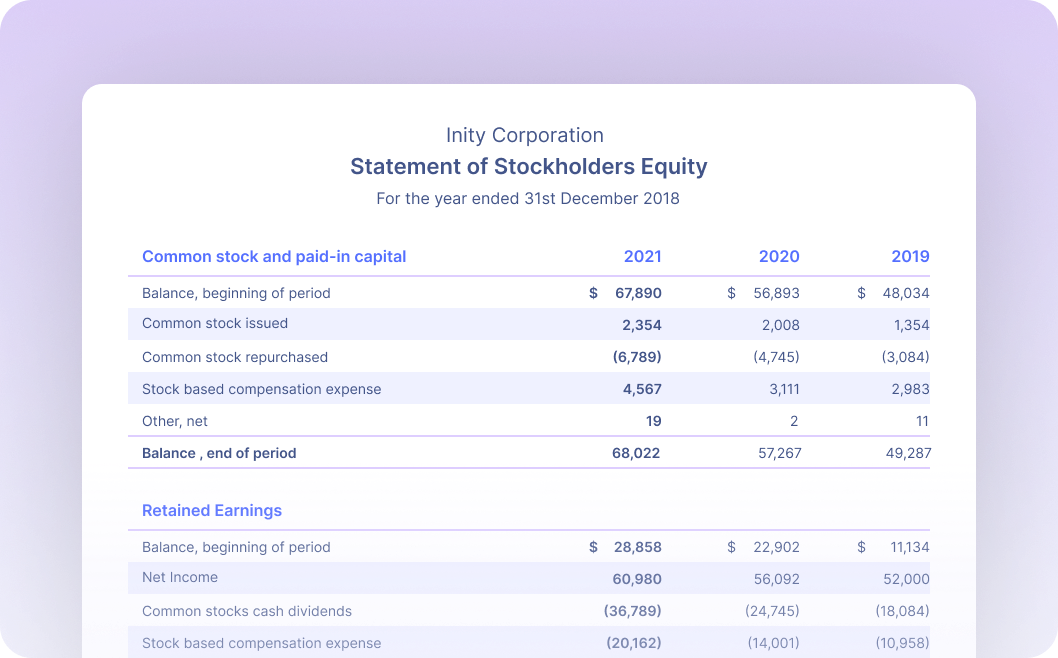Select the 60,980 Net Income value
Image resolution: width=1058 pixels, height=658 pixels.
[637, 579]
